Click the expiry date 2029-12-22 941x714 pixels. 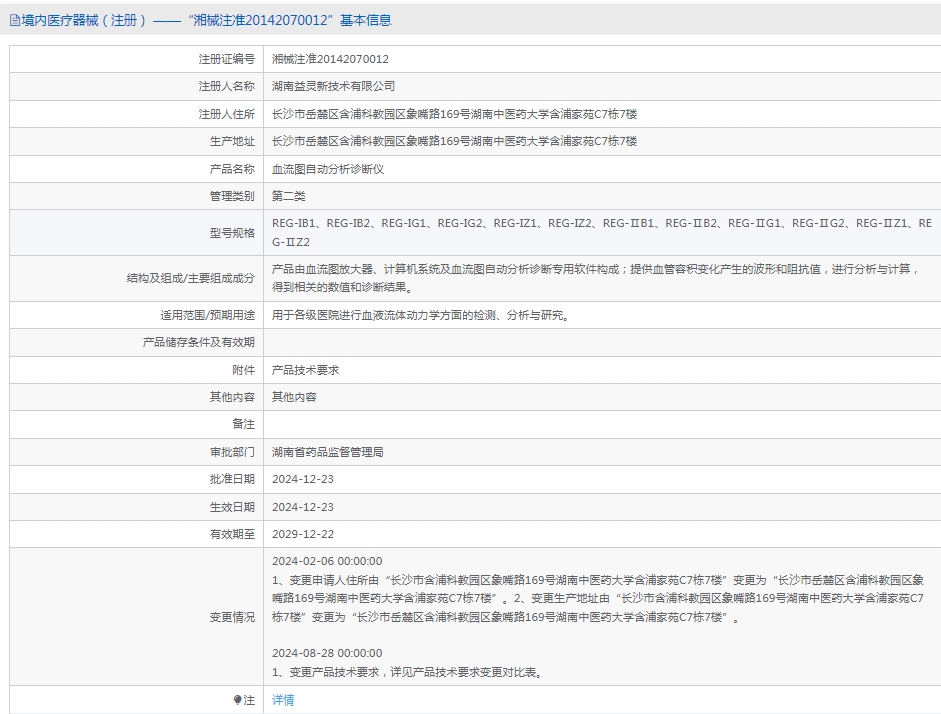(303, 534)
